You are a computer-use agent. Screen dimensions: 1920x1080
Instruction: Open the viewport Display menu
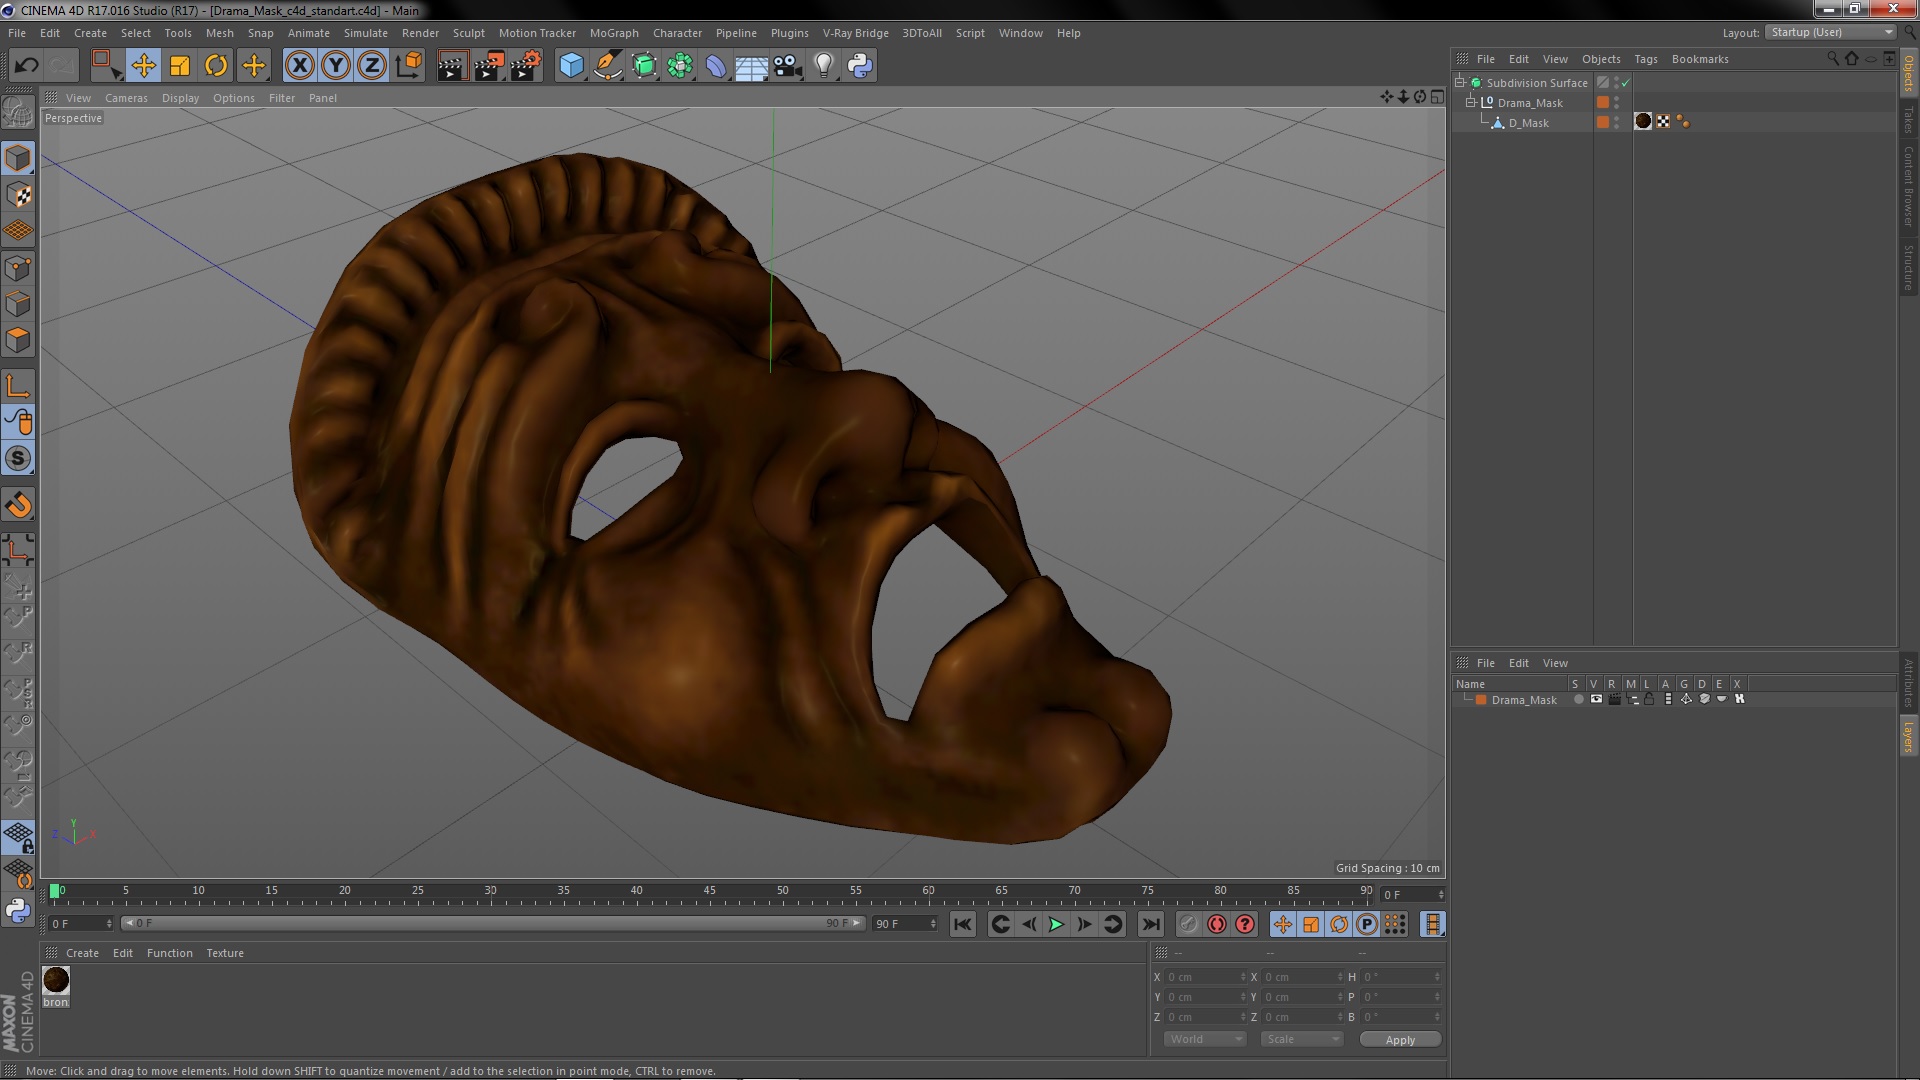tap(180, 98)
